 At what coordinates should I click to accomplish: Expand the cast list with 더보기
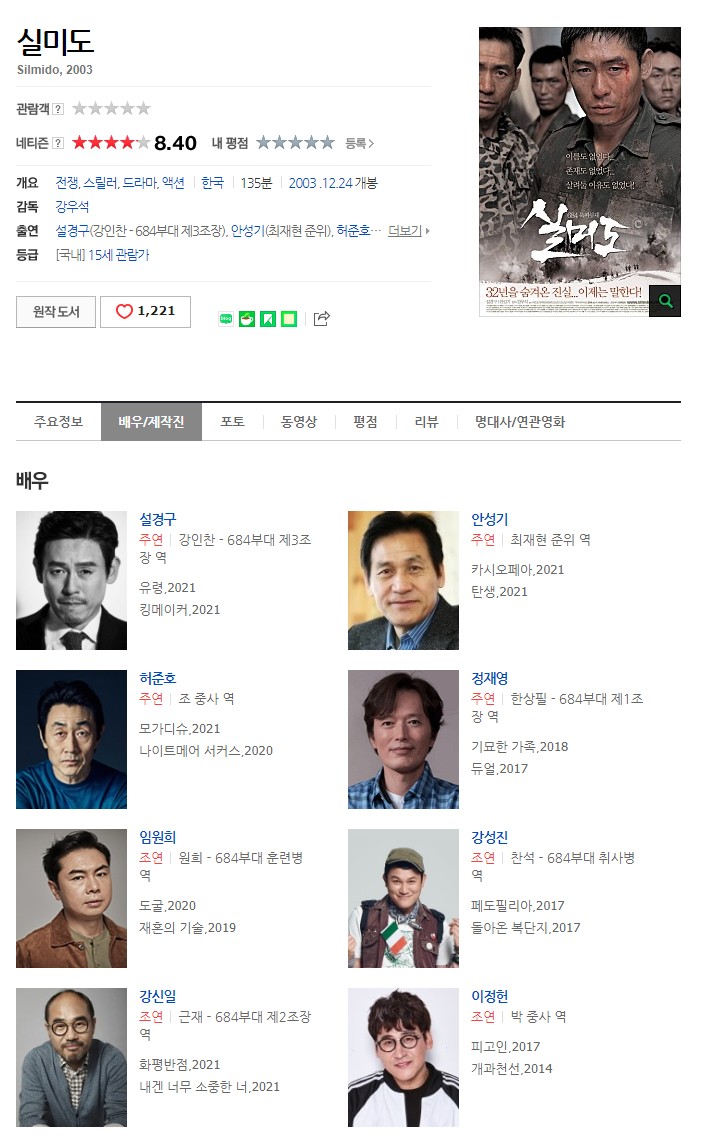pyautogui.click(x=408, y=231)
